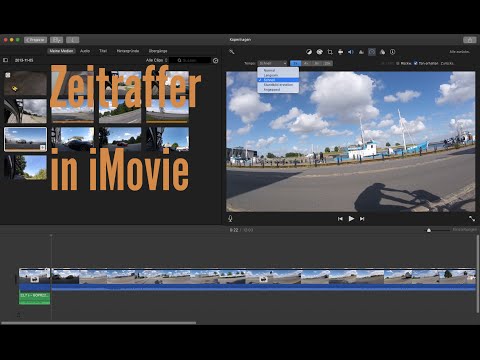
Task: Skip to the previous clip
Action: pyautogui.click(x=340, y=219)
